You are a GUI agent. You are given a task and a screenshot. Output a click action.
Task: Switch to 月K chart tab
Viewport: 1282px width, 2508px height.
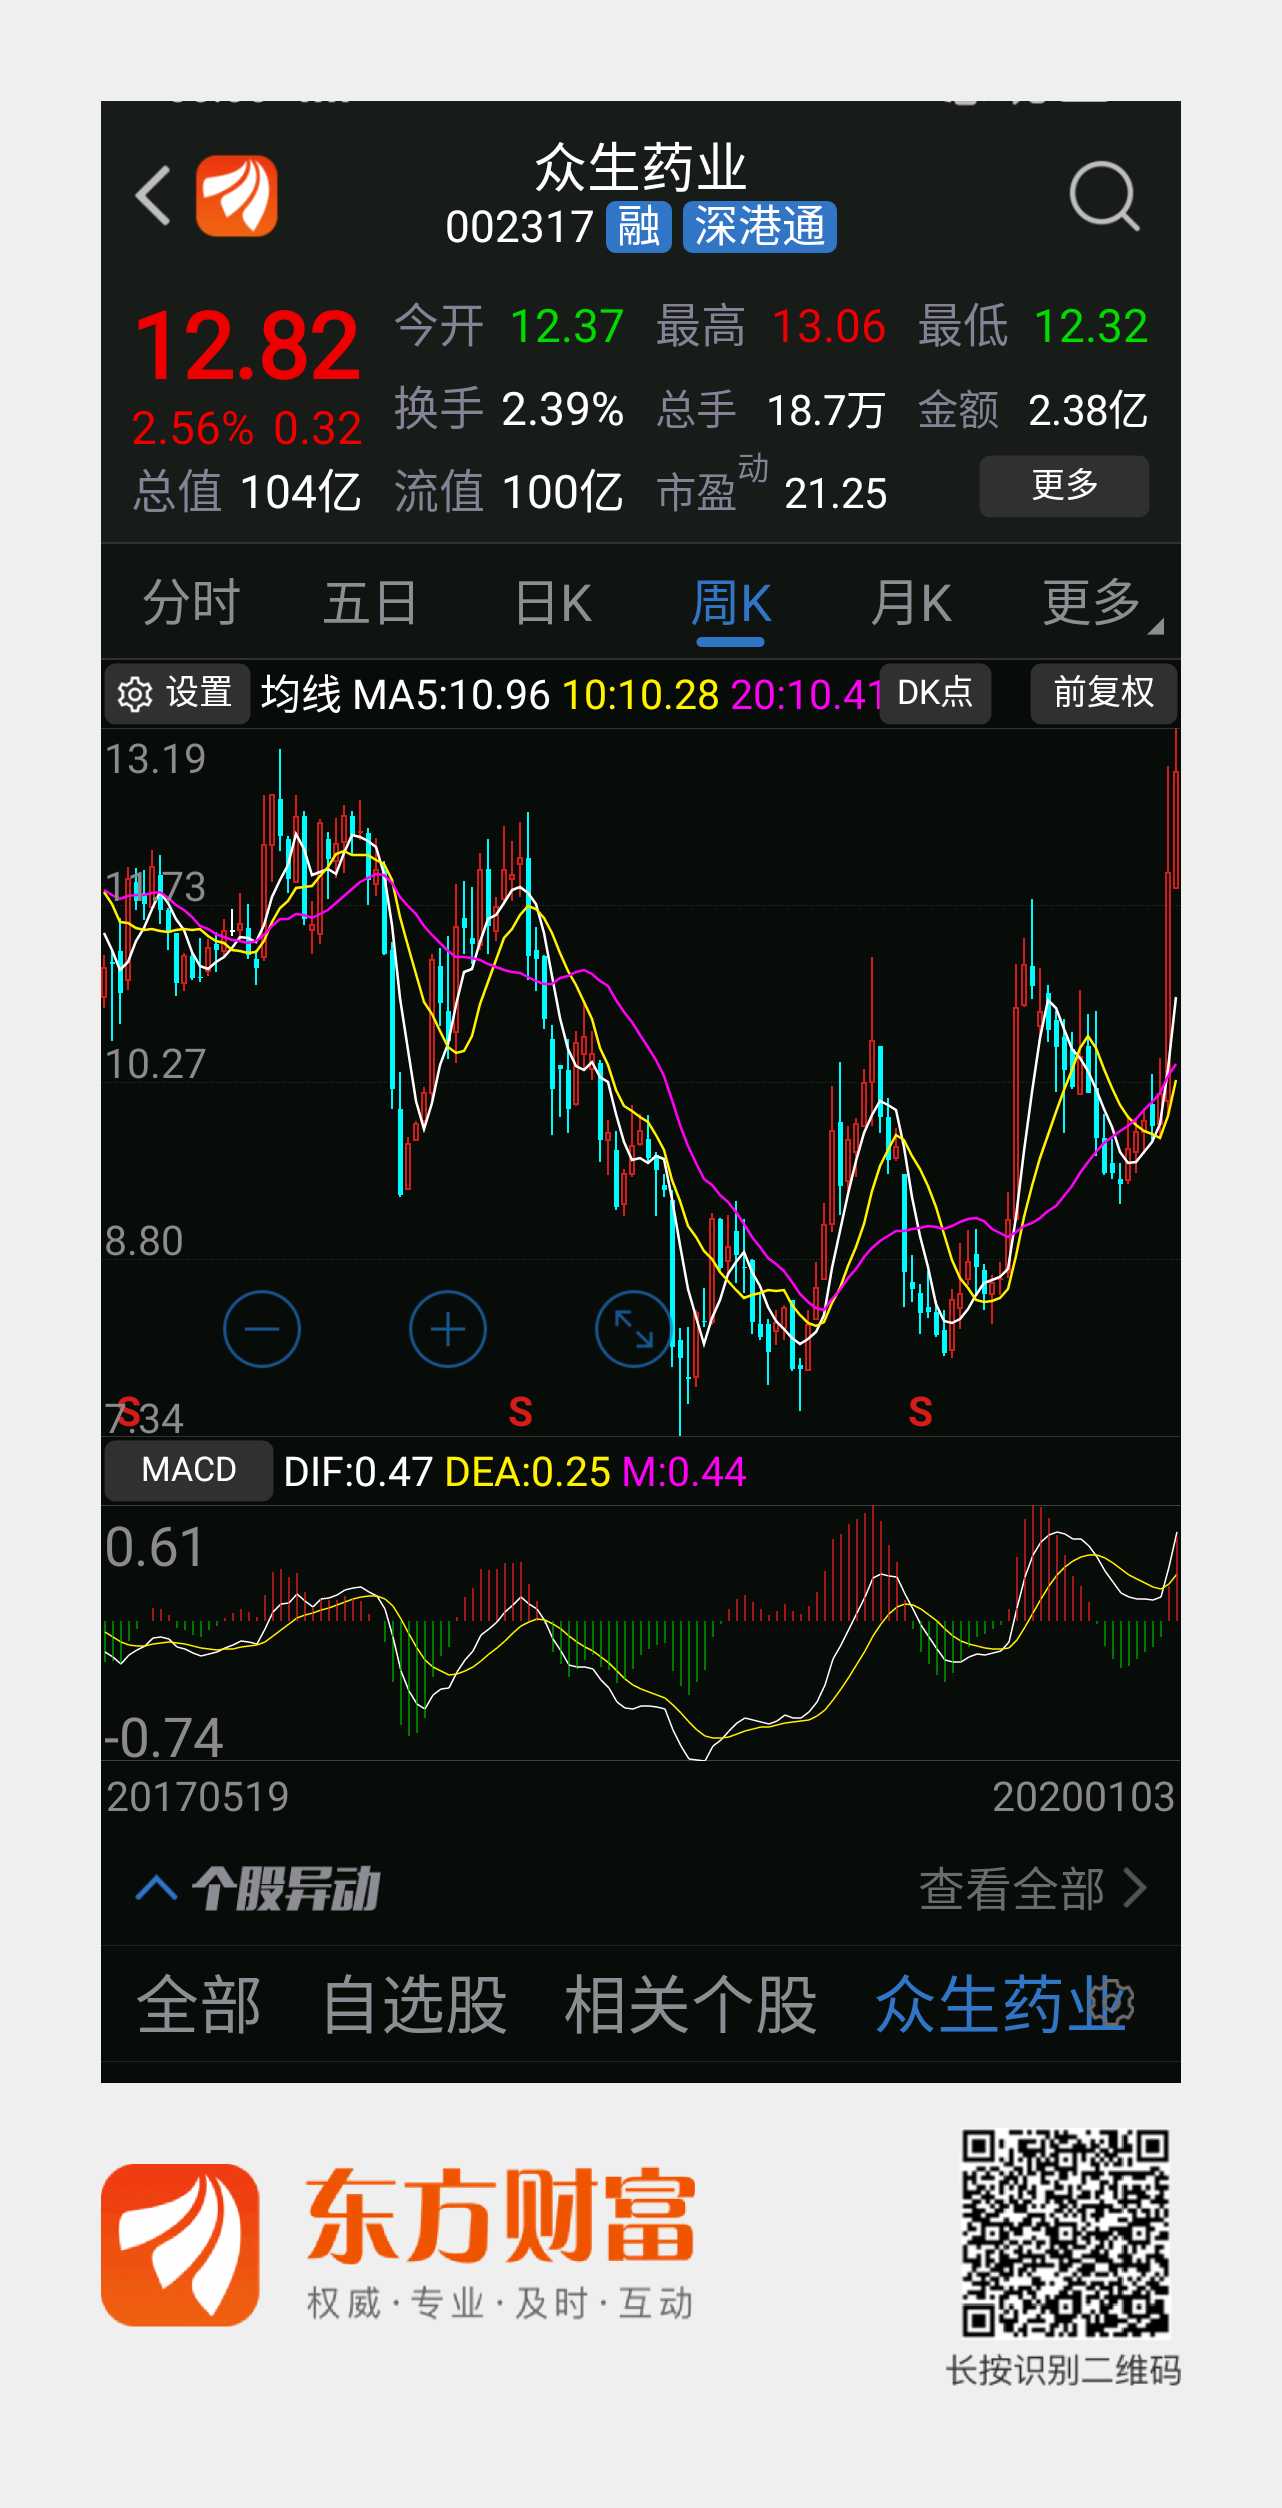coord(910,603)
